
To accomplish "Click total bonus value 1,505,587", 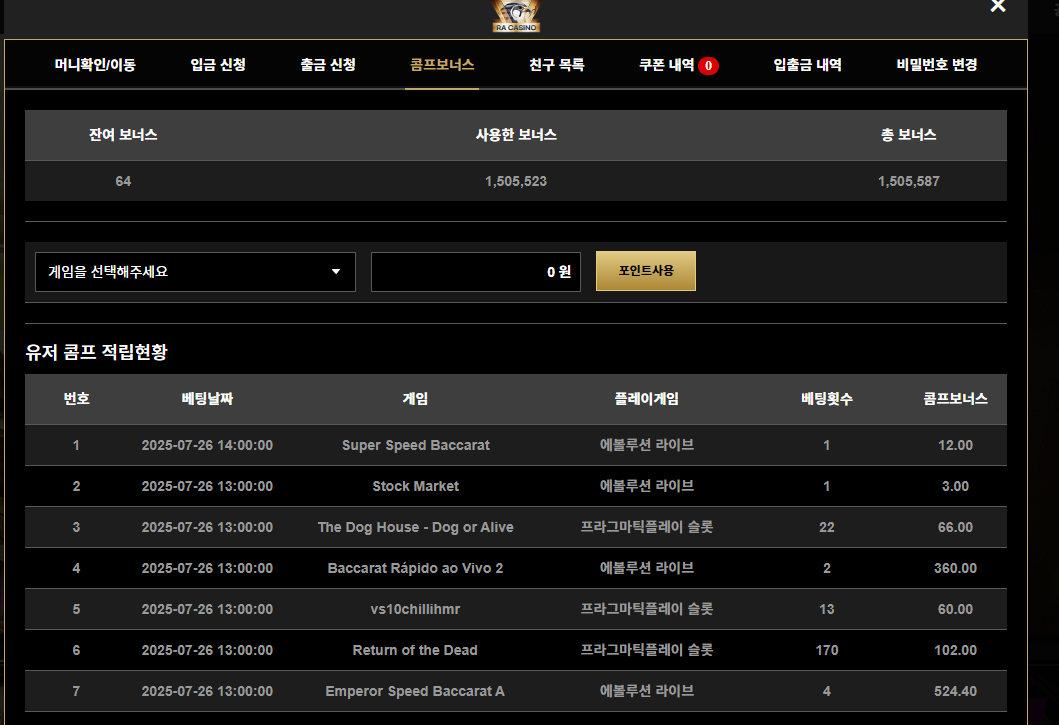I will pyautogui.click(x=908, y=181).
